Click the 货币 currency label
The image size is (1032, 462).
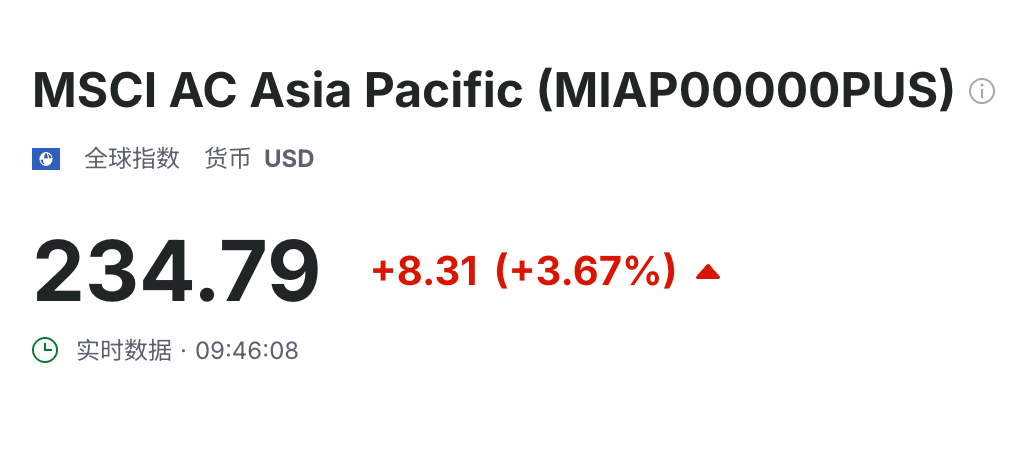(x=227, y=159)
